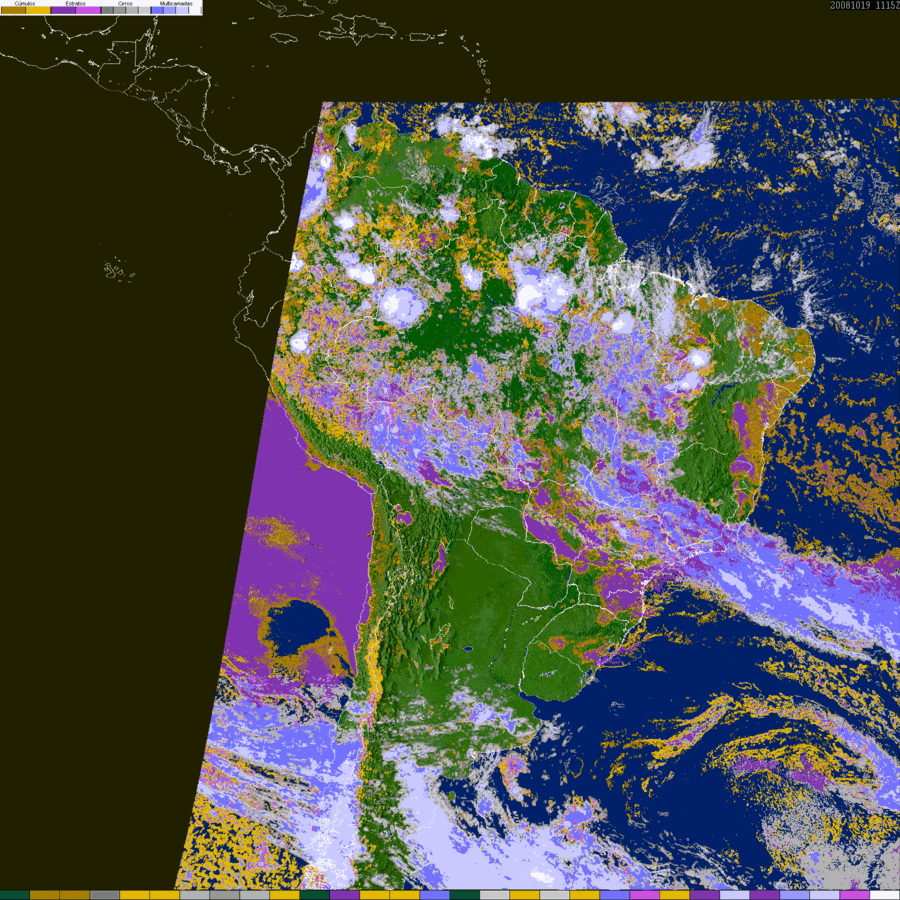Click the 'Cirros' legend label
900x900 pixels.
point(125,3)
